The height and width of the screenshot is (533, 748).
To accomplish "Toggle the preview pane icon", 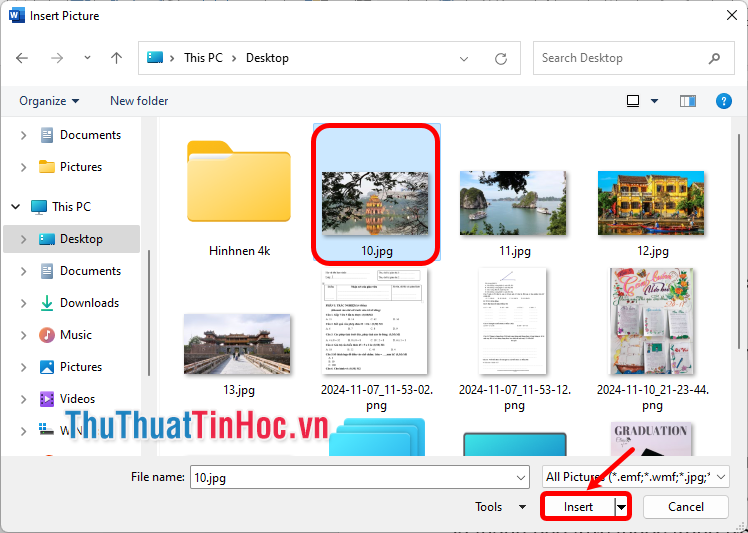I will tap(687, 101).
